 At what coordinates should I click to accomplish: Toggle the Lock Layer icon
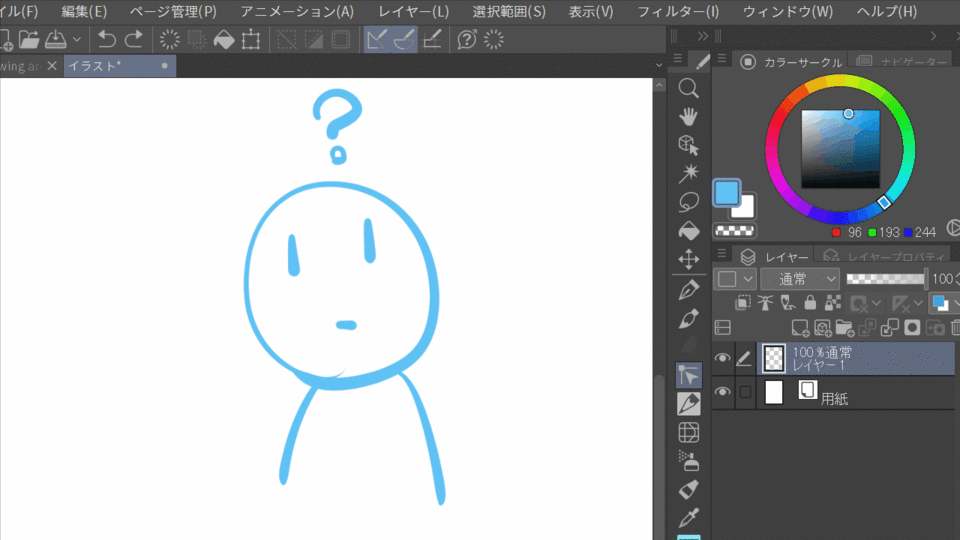[x=809, y=302]
